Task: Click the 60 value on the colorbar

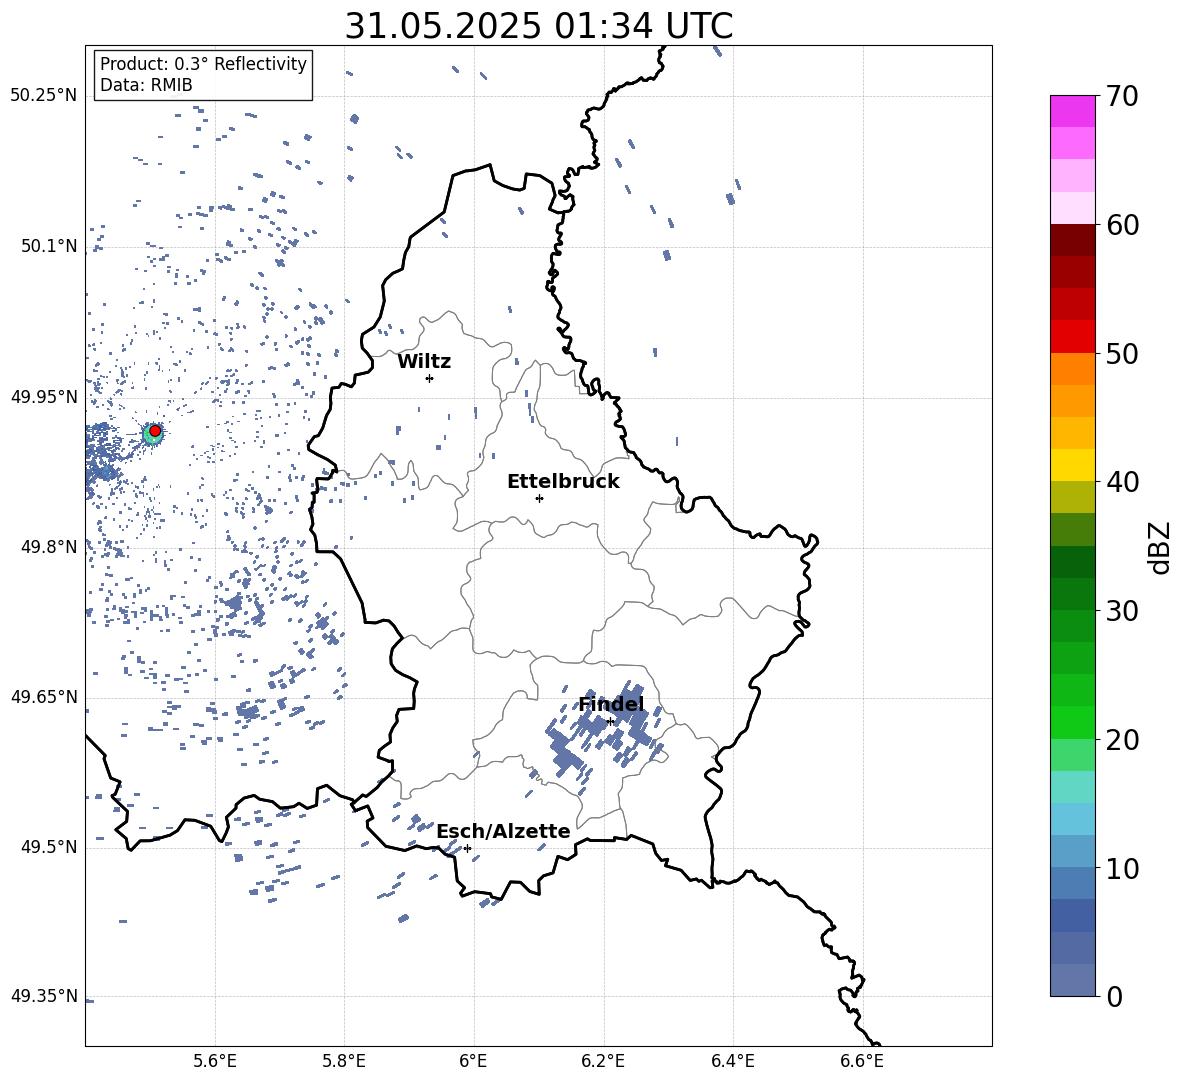Action: (1122, 225)
